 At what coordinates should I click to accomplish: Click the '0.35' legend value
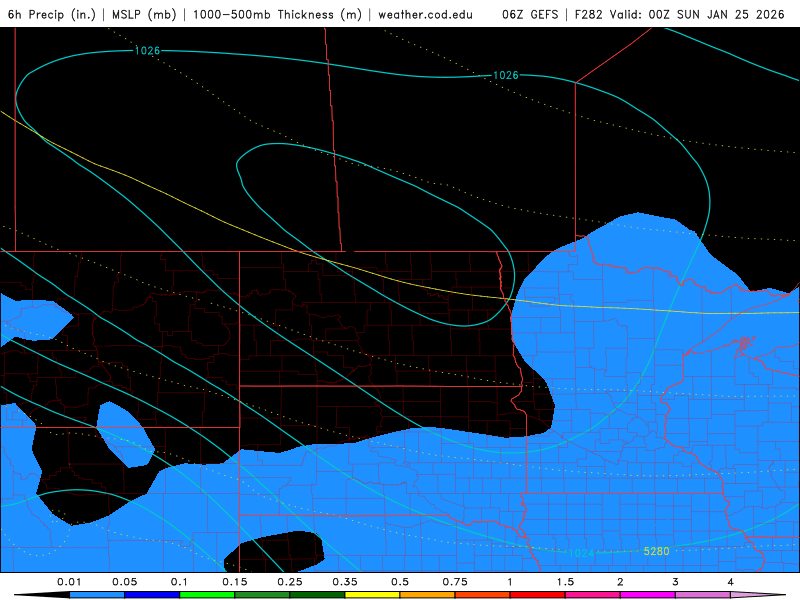coord(345,582)
